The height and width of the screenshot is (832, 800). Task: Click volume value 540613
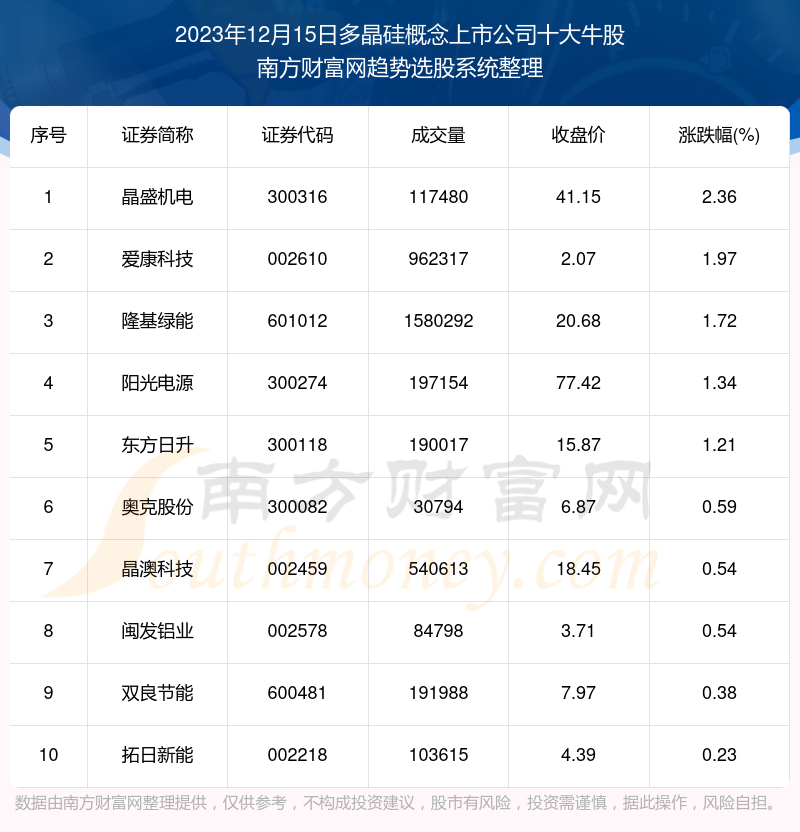438,569
